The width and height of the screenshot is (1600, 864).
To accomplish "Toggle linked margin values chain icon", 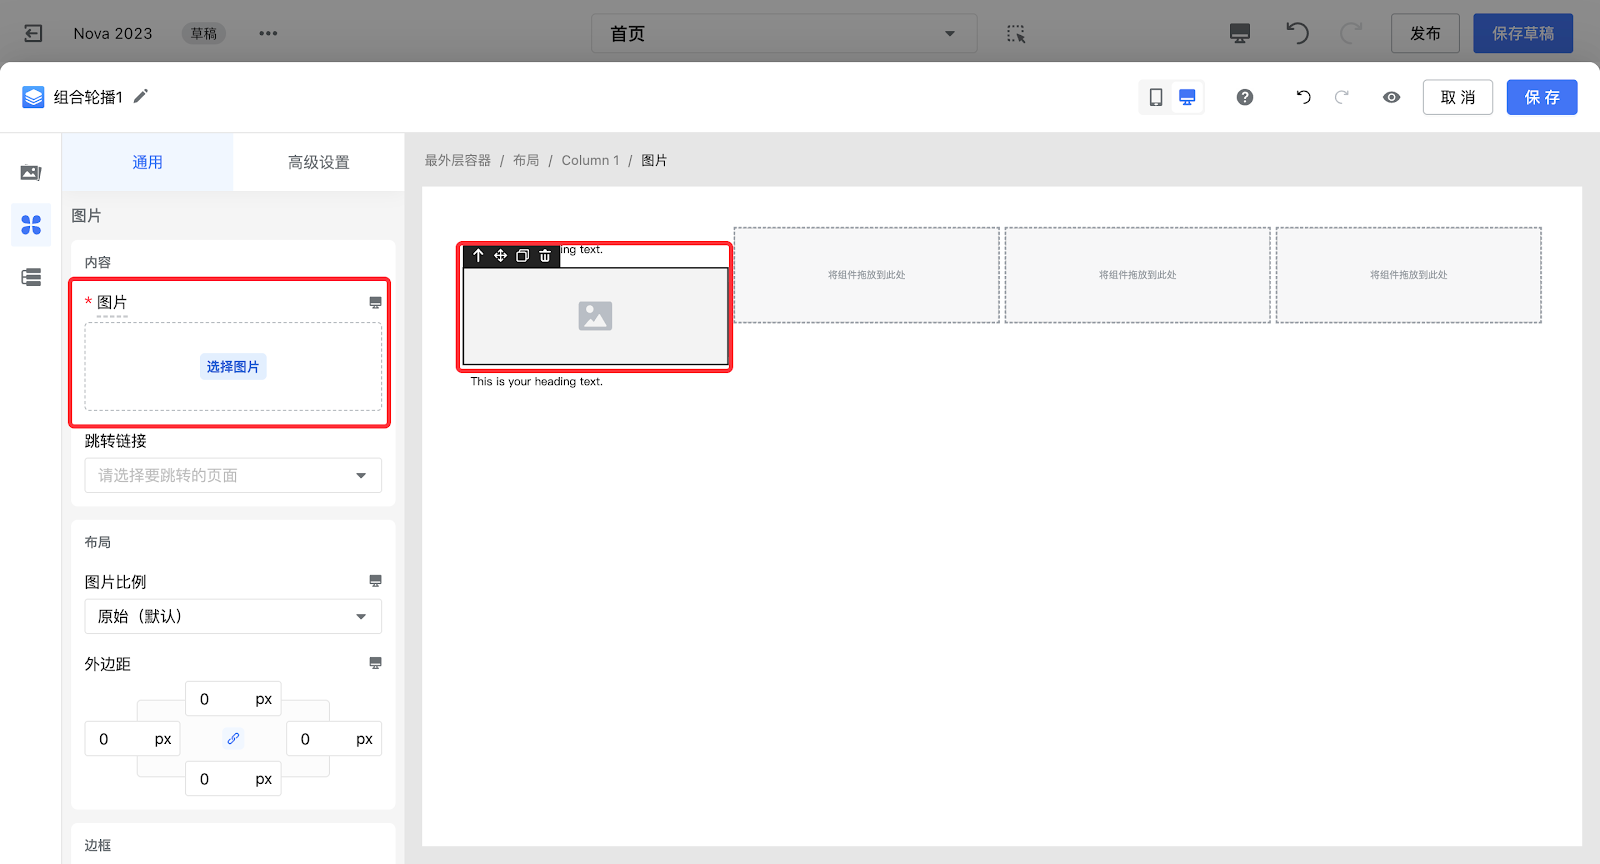I will (x=233, y=739).
